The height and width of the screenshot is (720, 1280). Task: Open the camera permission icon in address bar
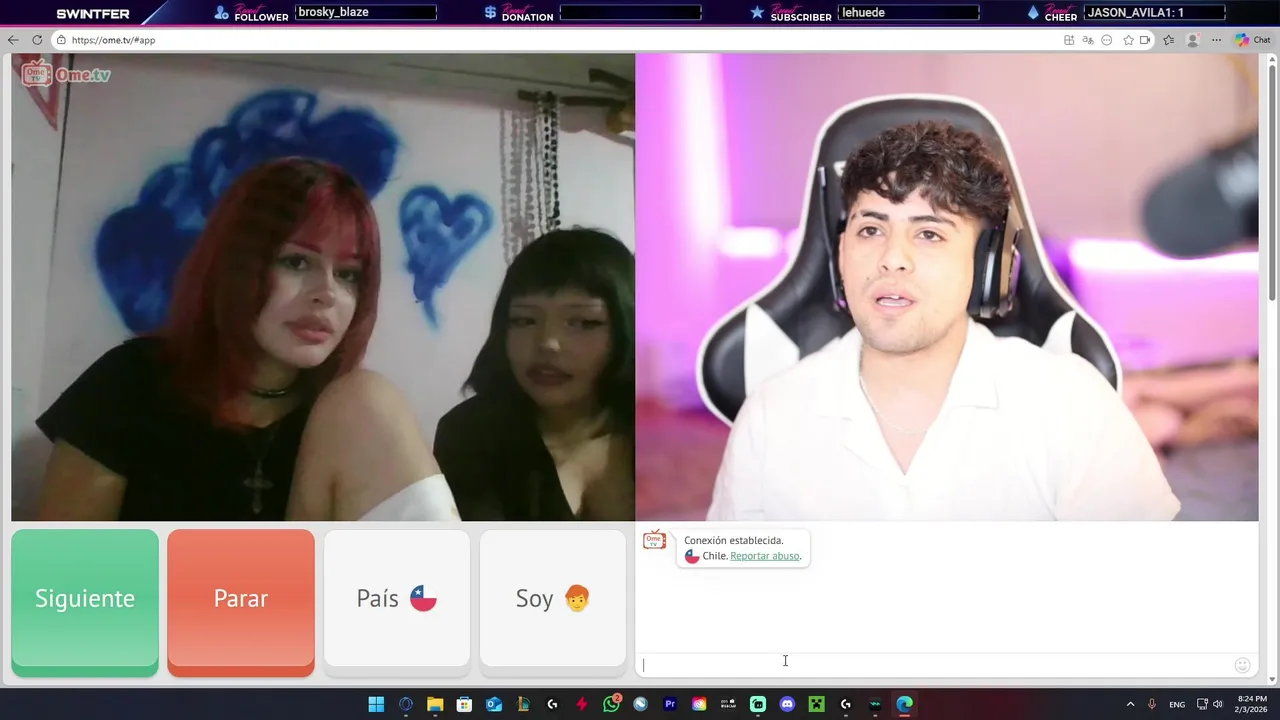pyautogui.click(x=1145, y=40)
